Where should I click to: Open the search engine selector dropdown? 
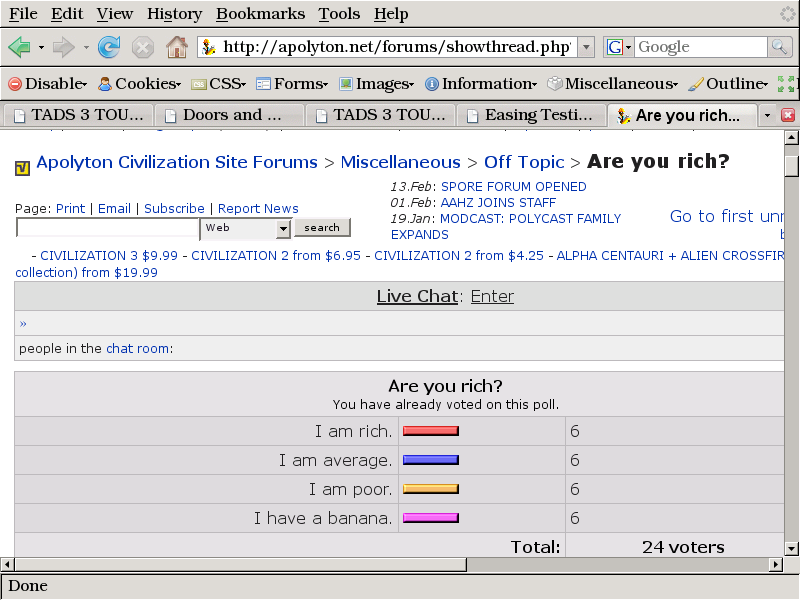[620, 47]
